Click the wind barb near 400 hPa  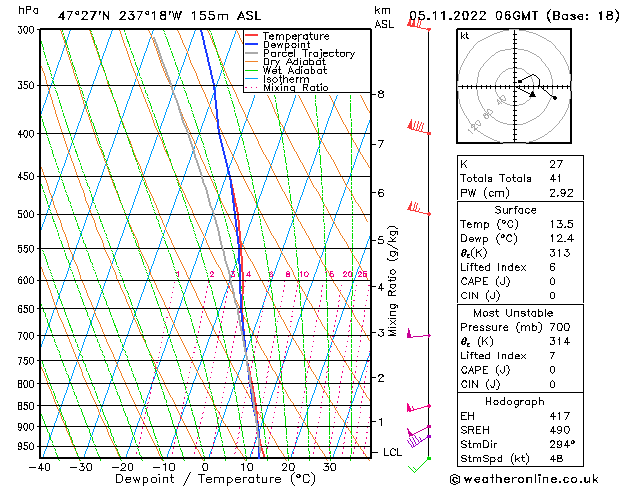(x=416, y=127)
